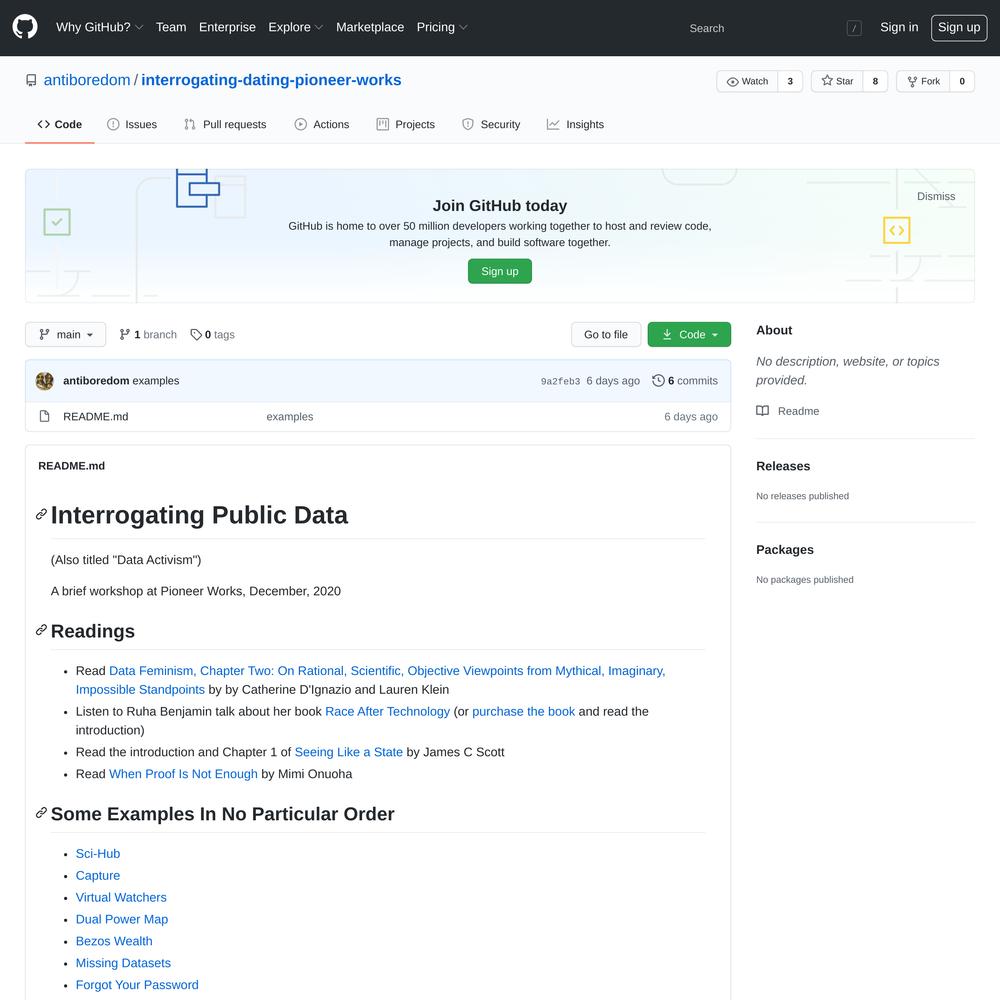Open the Race After Technology link
Screen dimensions: 1000x1000
tap(388, 712)
